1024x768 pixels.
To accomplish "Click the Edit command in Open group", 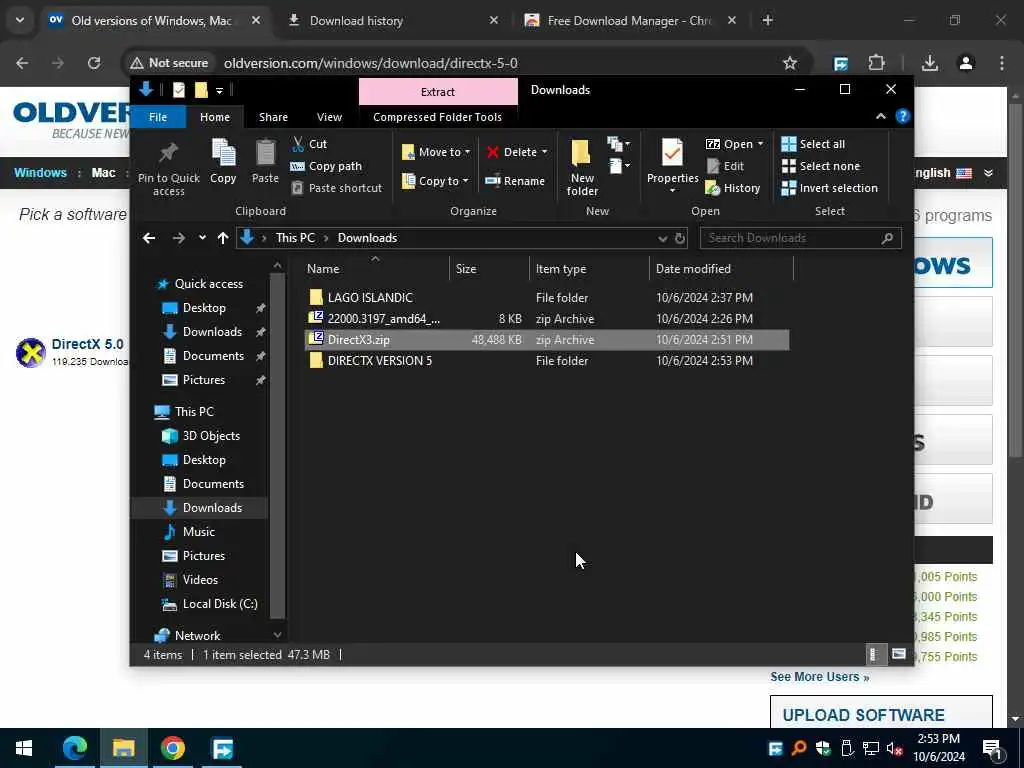I will [x=726, y=166].
